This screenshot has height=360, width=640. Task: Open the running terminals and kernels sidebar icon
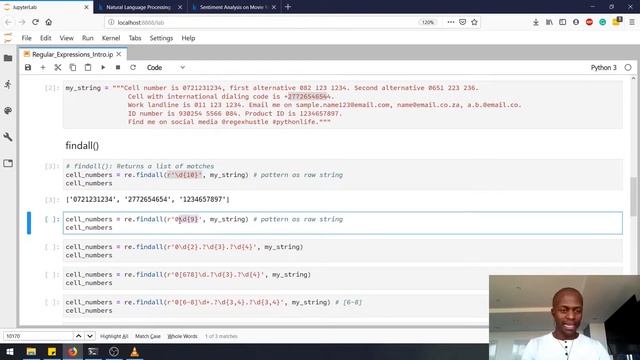[x=8, y=84]
